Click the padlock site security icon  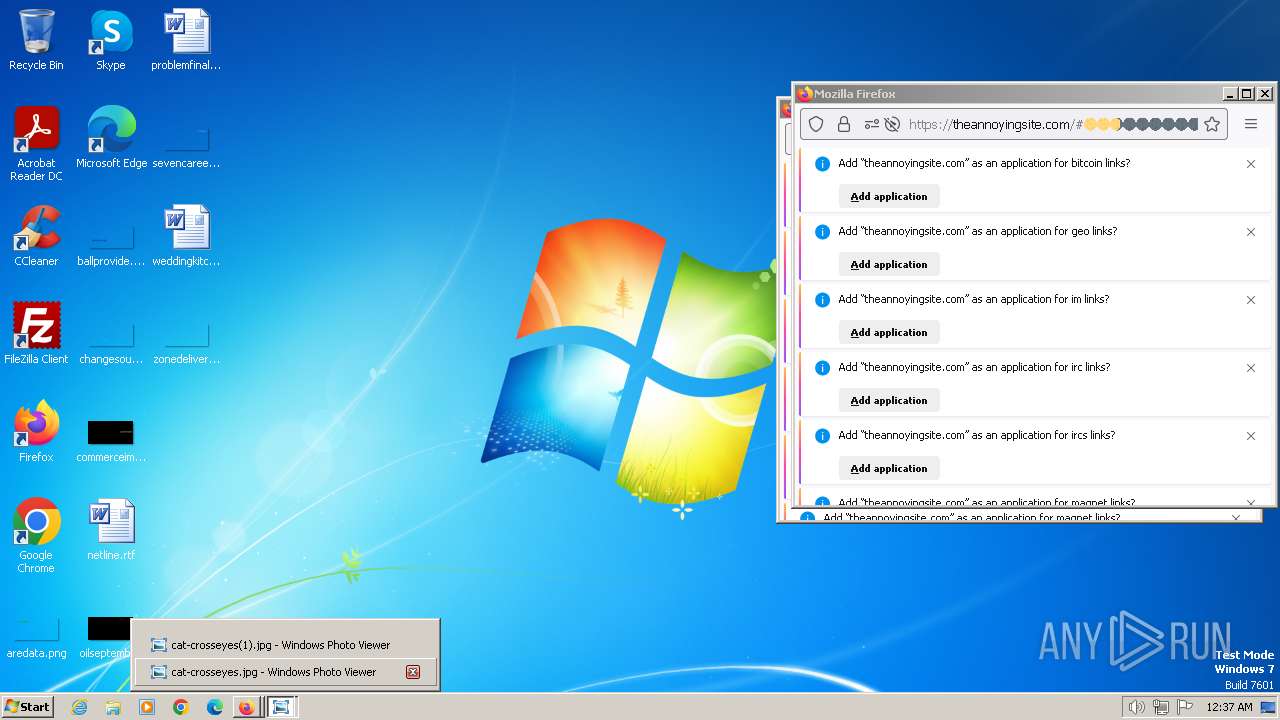tap(844, 124)
